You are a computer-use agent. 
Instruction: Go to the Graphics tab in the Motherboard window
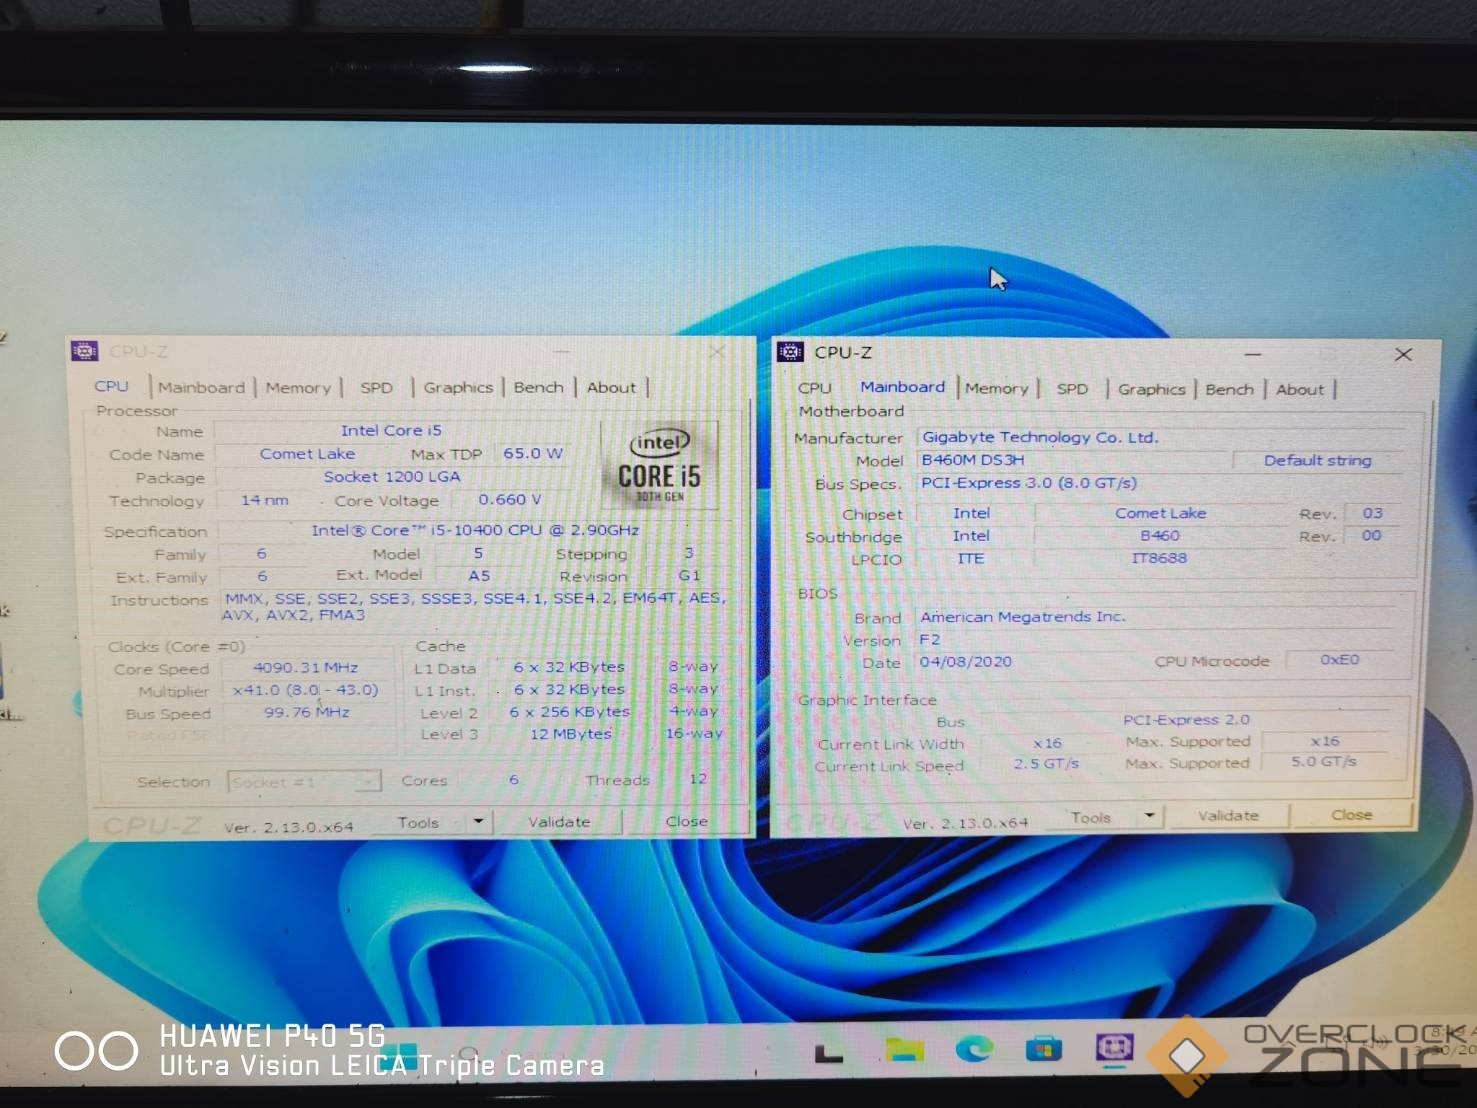[1151, 390]
